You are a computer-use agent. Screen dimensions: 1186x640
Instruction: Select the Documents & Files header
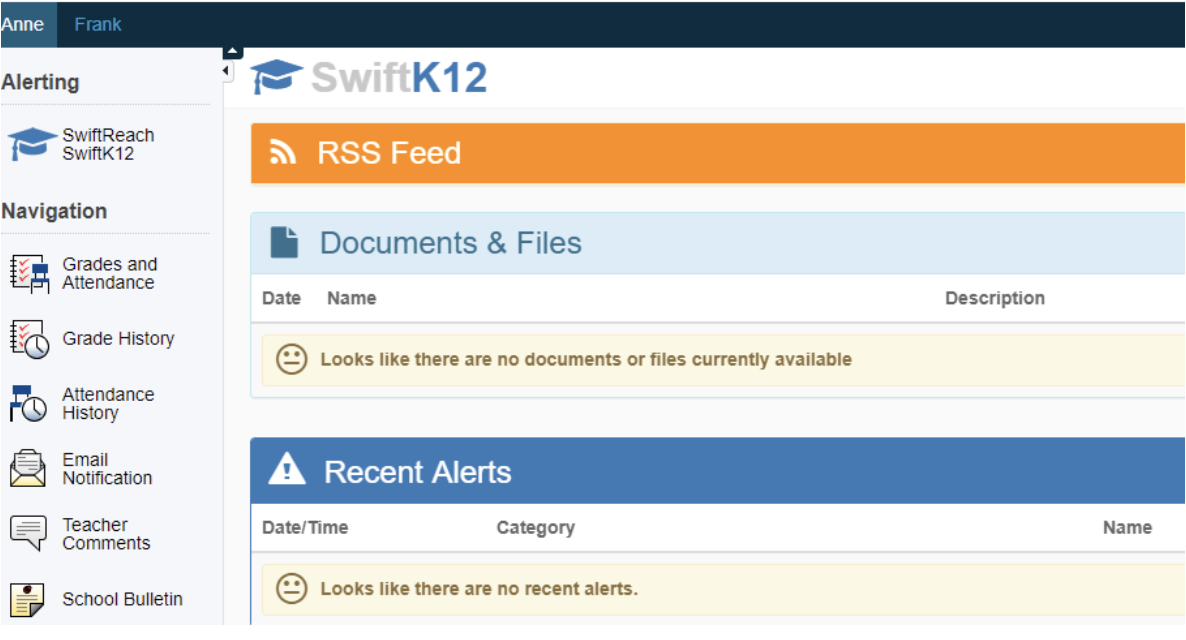[717, 243]
